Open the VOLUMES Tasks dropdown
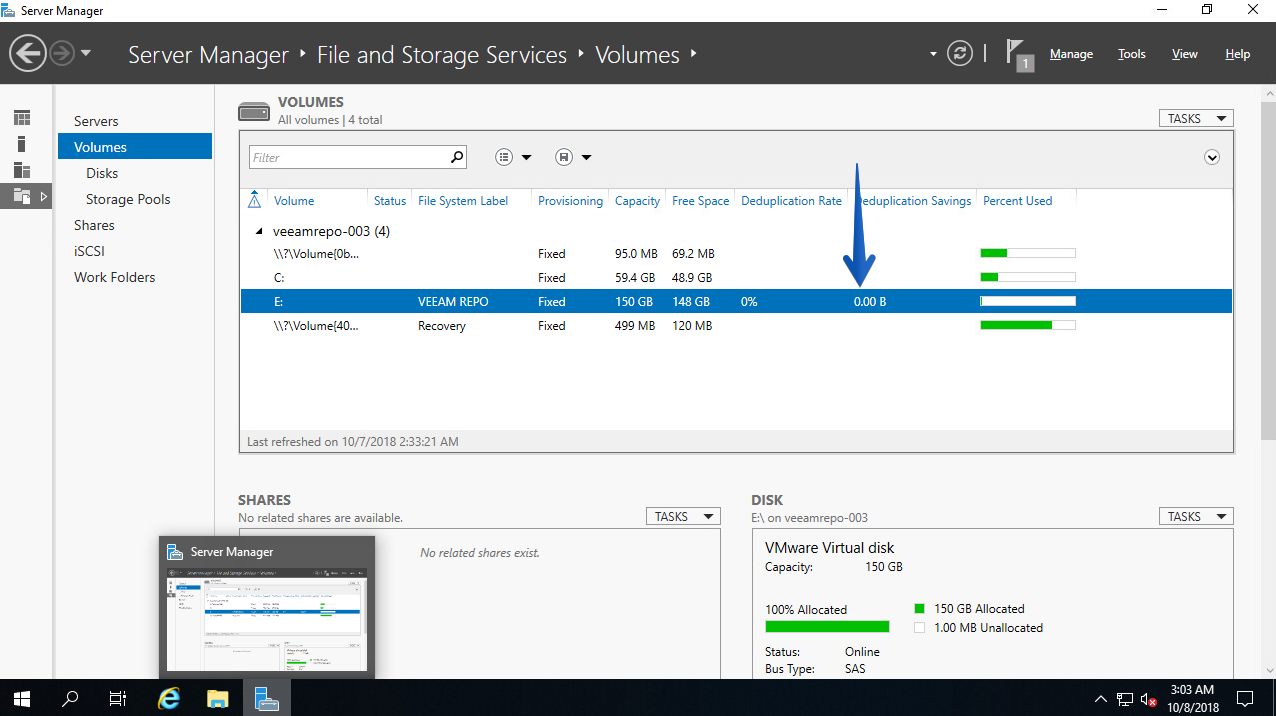Screen dimensions: 1276x716 pyautogui.click(x=1195, y=118)
